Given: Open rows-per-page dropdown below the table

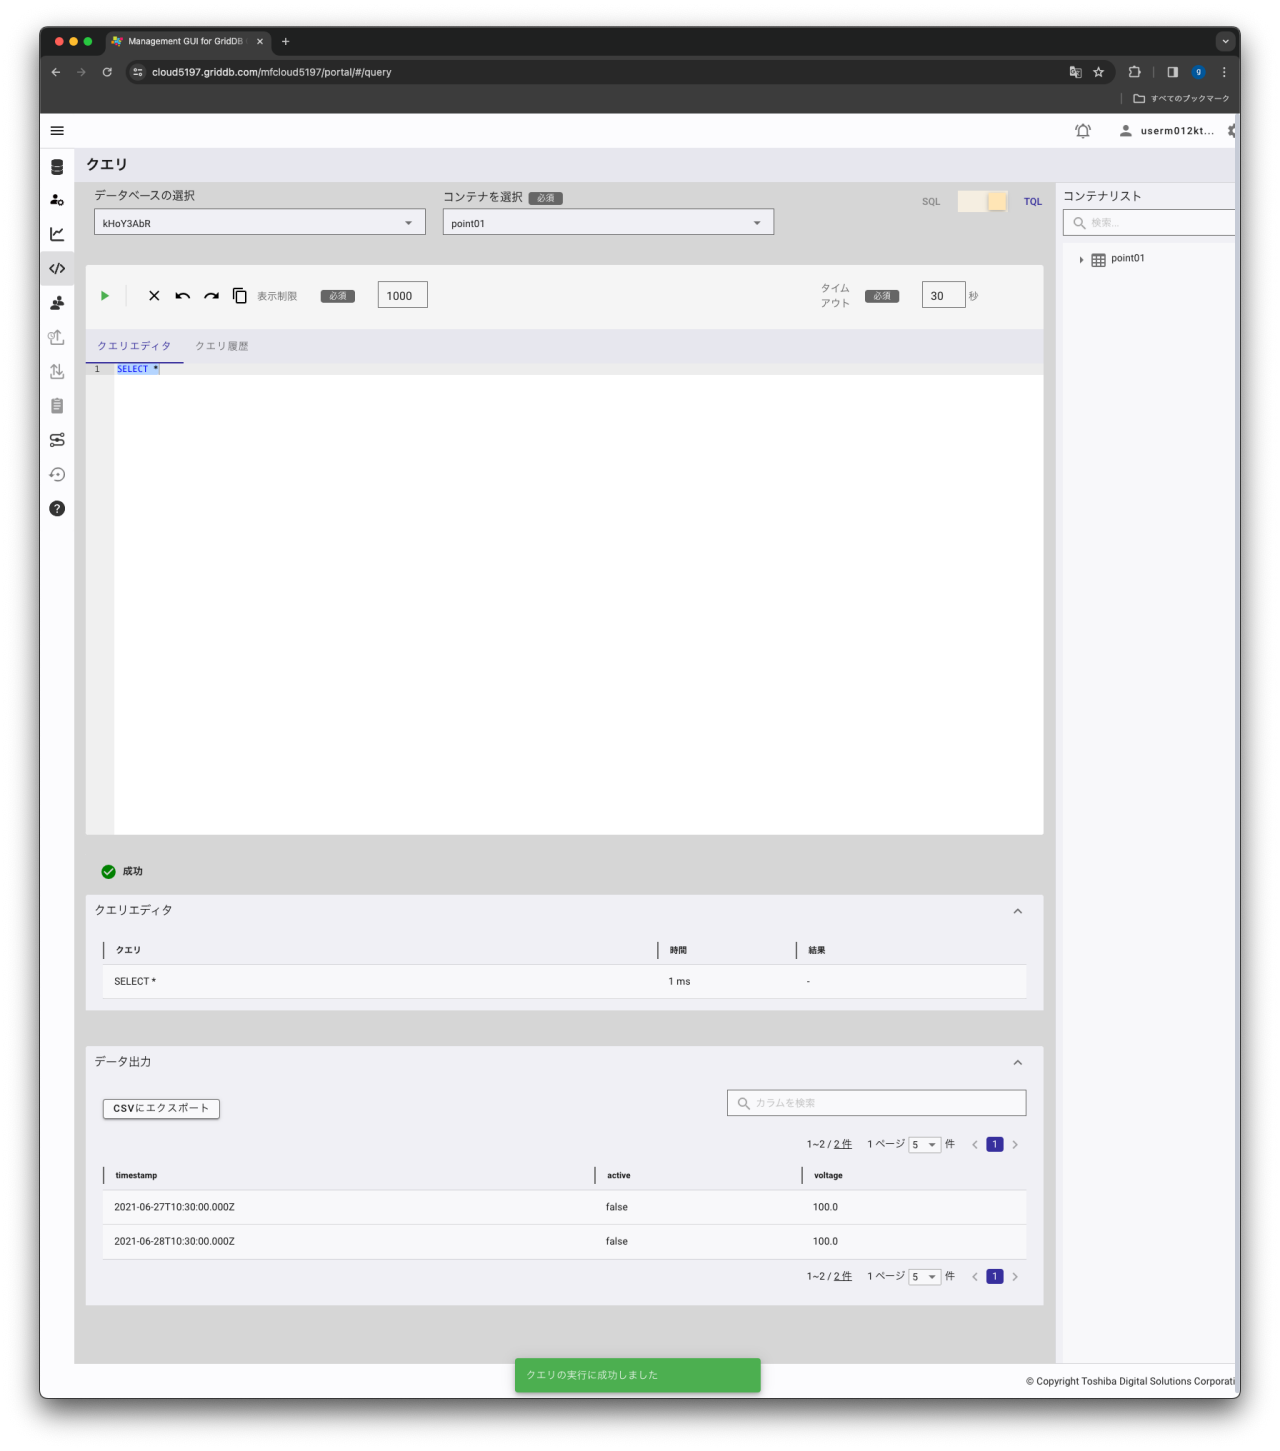Looking at the screenshot, I should [x=924, y=1276].
